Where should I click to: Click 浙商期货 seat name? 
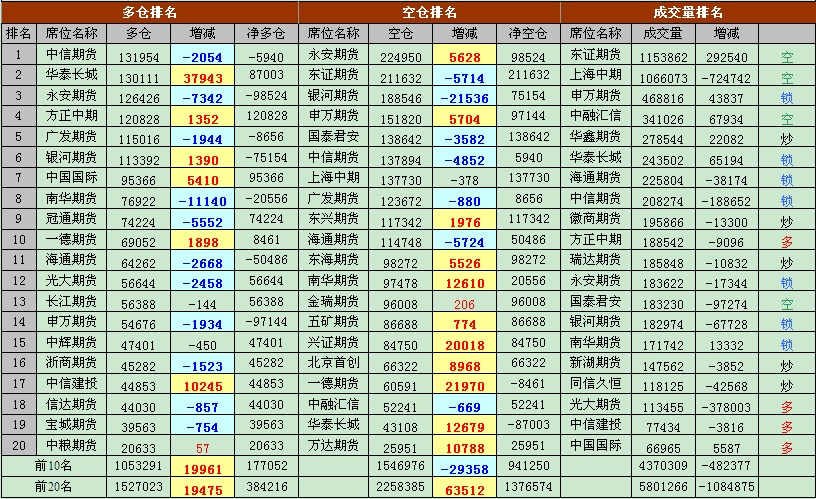click(71, 363)
